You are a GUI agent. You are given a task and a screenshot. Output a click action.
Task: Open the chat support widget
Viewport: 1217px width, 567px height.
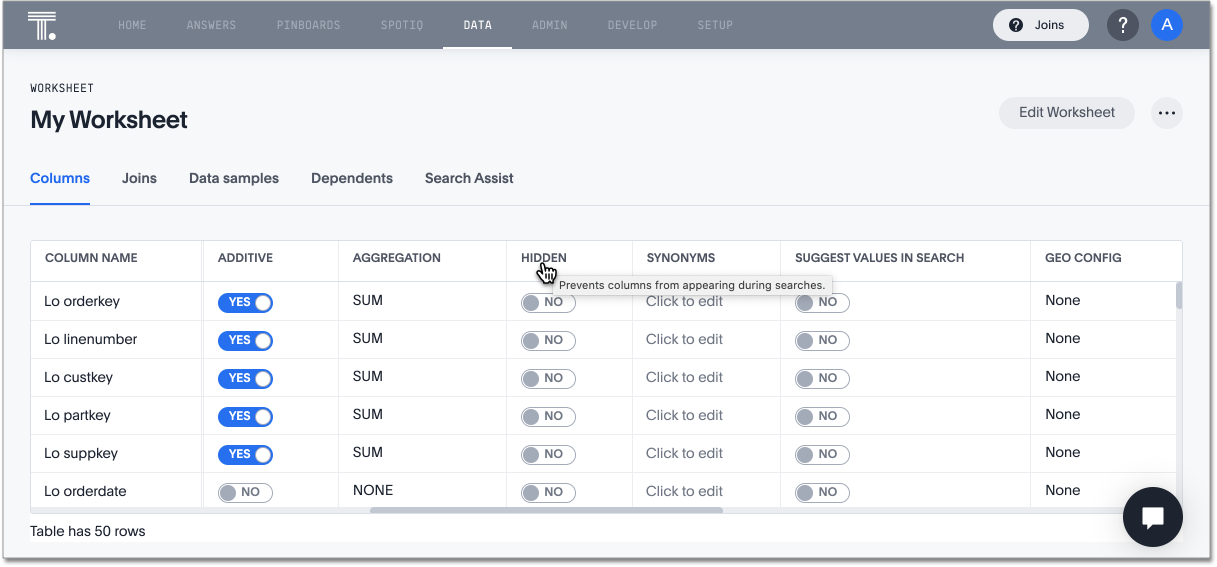(x=1152, y=517)
